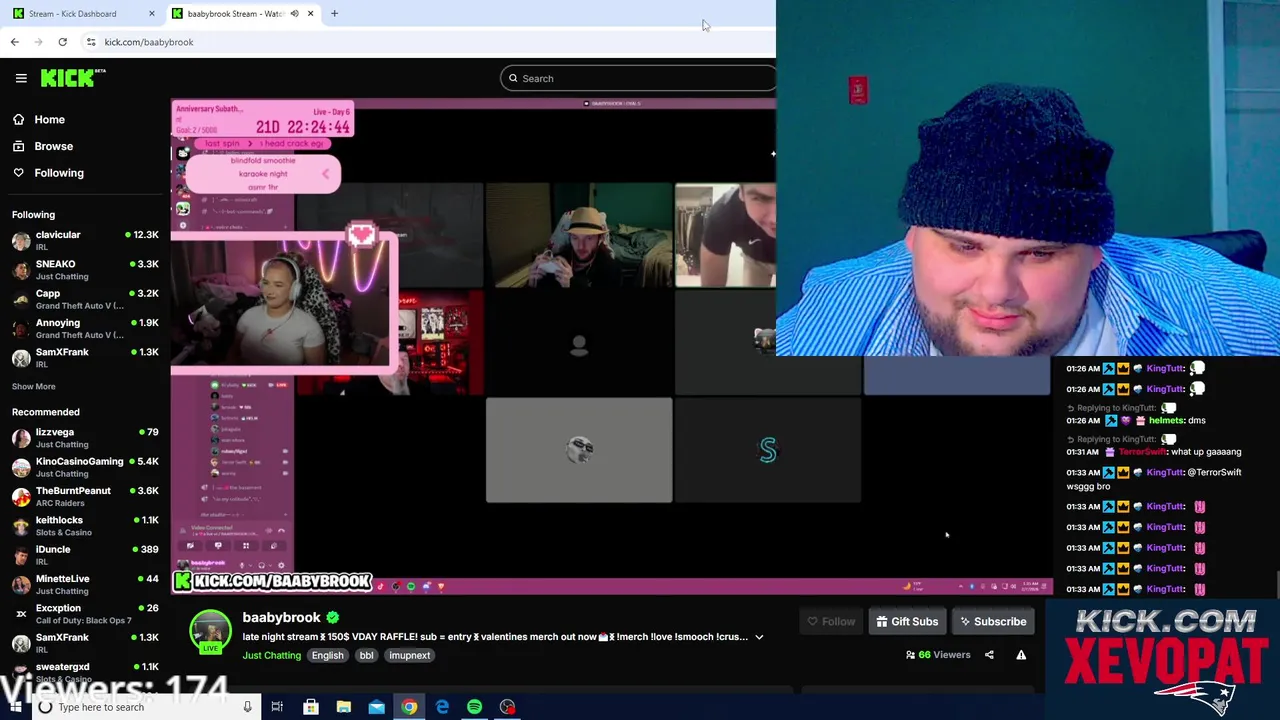Click the Kick logo
This screenshot has width=1280, height=720.
coord(73,78)
